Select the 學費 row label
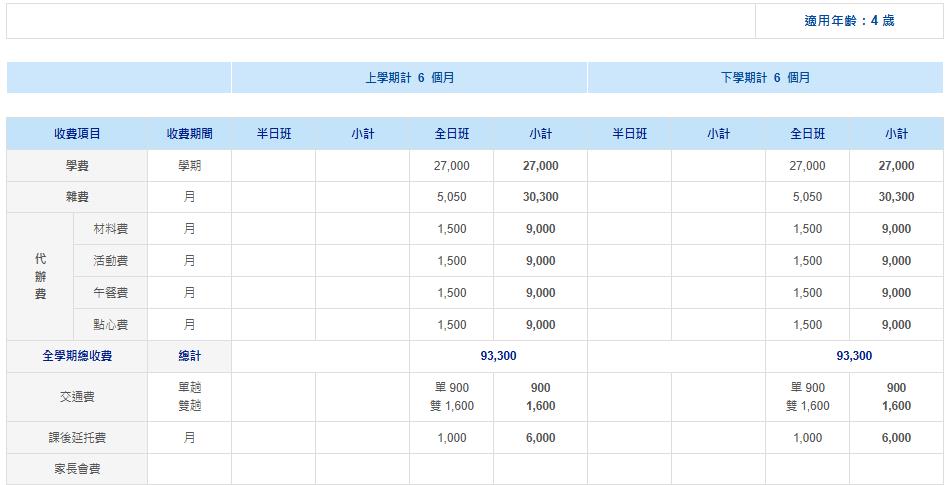The image size is (950, 485). tap(77, 166)
